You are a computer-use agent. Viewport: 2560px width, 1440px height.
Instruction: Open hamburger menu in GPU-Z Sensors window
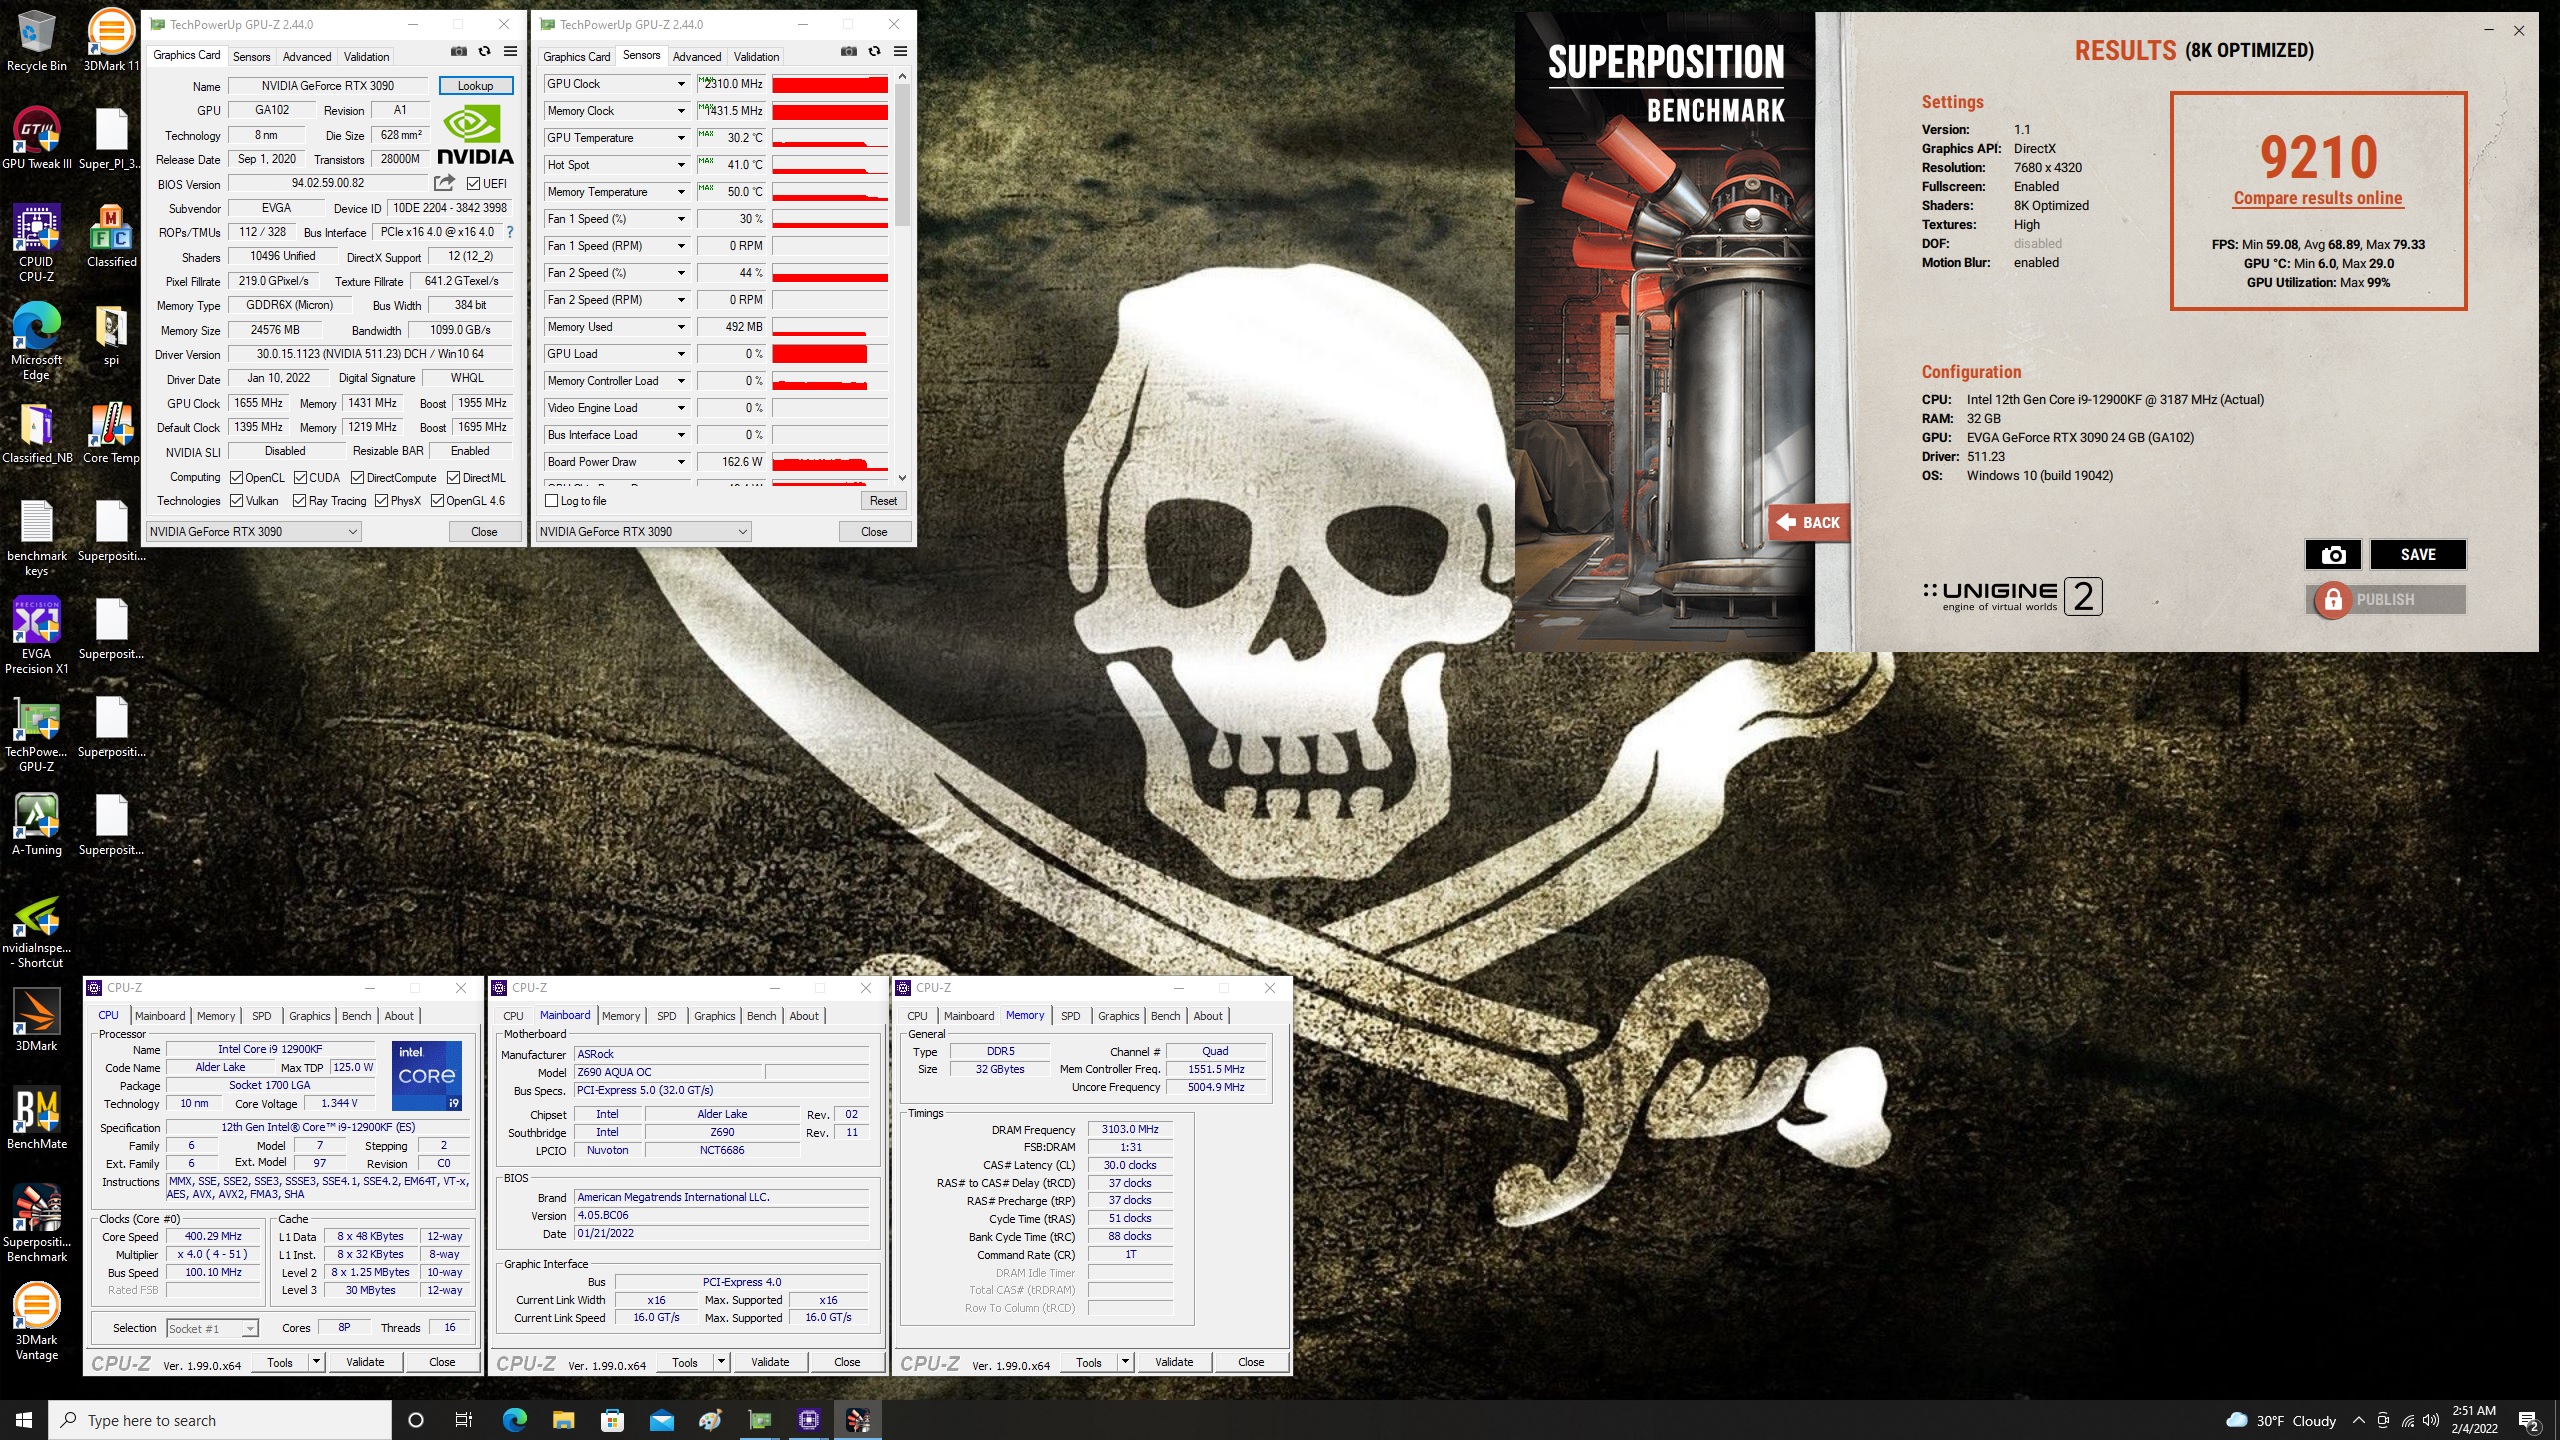pos(900,52)
